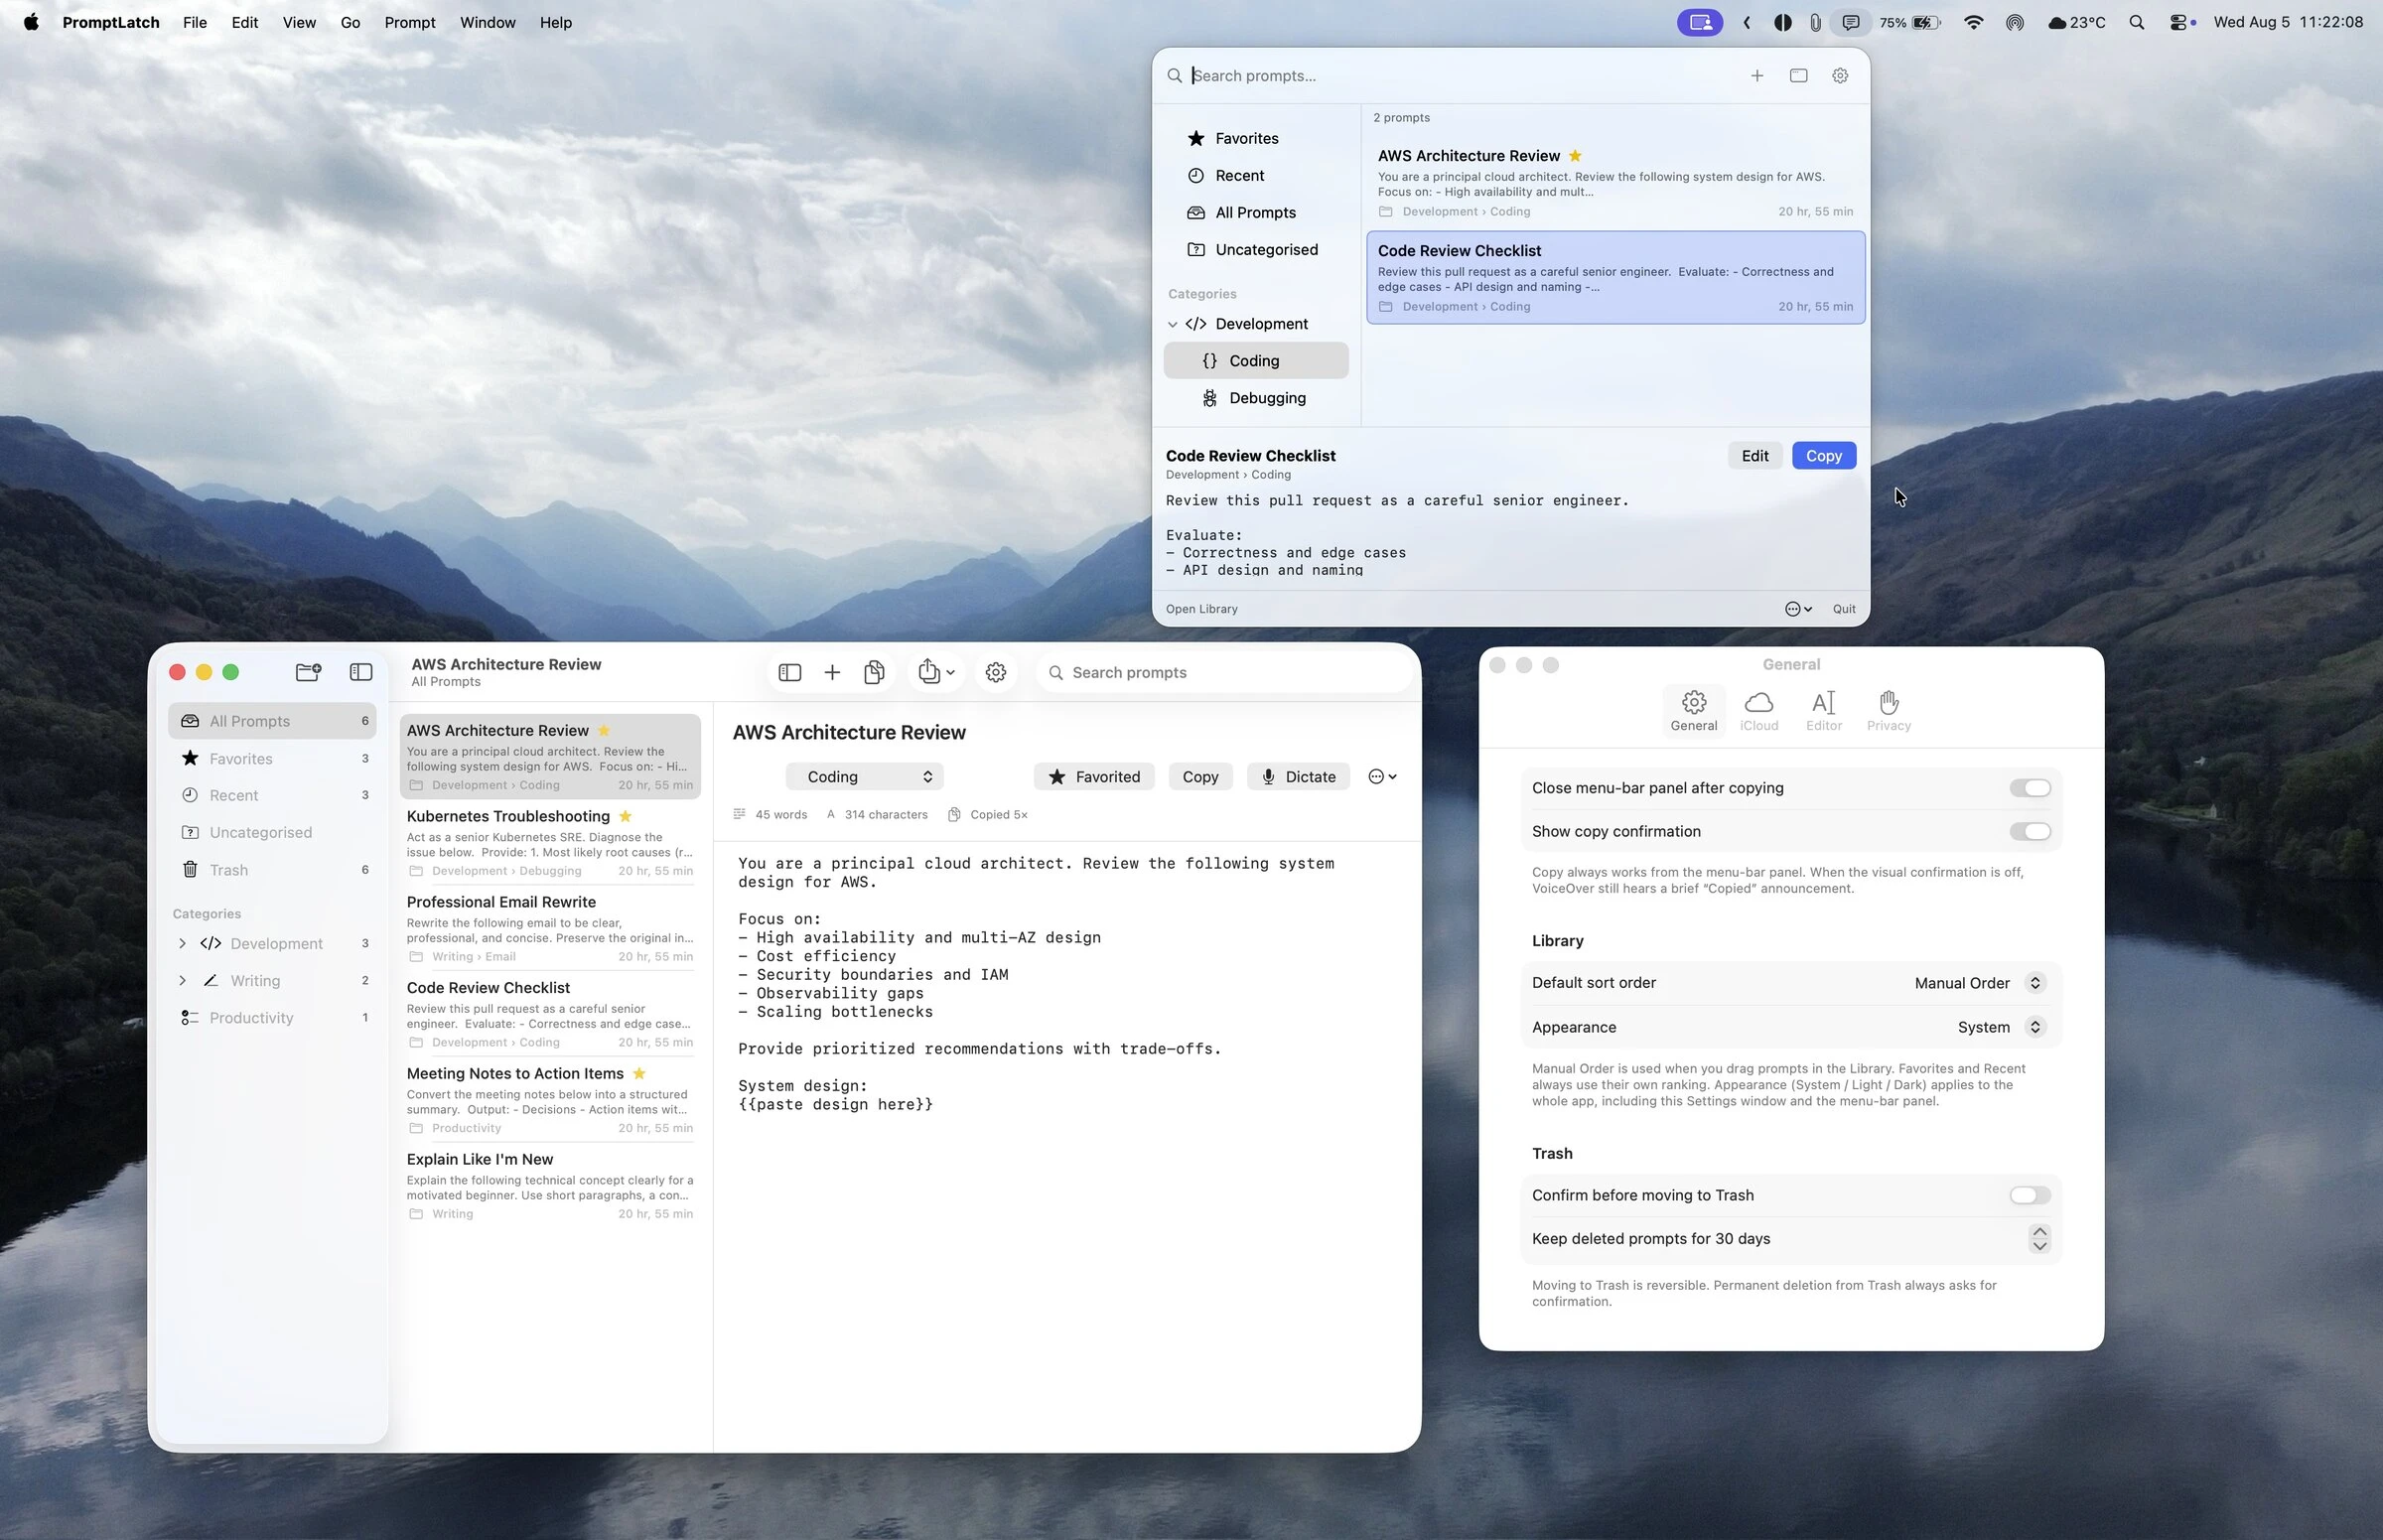Select the Coding subcategory in menu-bar panel
The height and width of the screenshot is (1540, 2383).
[1256, 361]
